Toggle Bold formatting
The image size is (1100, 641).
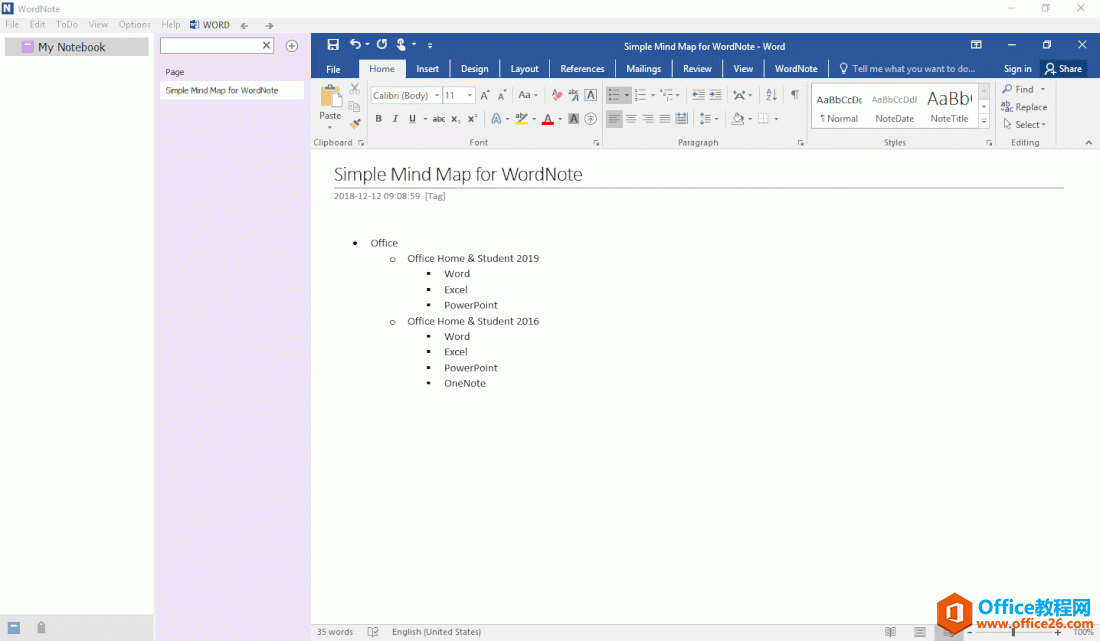378,119
